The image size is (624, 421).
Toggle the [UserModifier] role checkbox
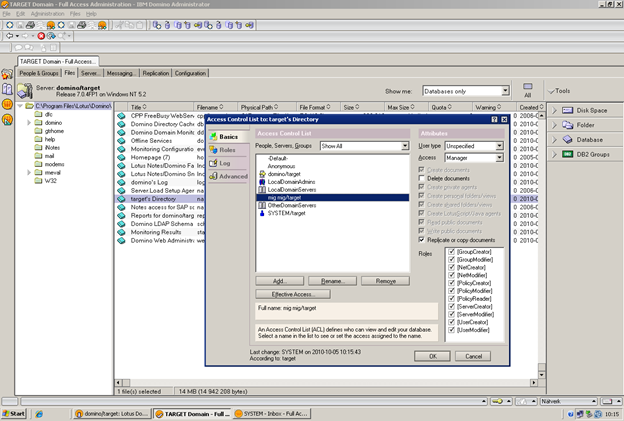click(x=451, y=330)
